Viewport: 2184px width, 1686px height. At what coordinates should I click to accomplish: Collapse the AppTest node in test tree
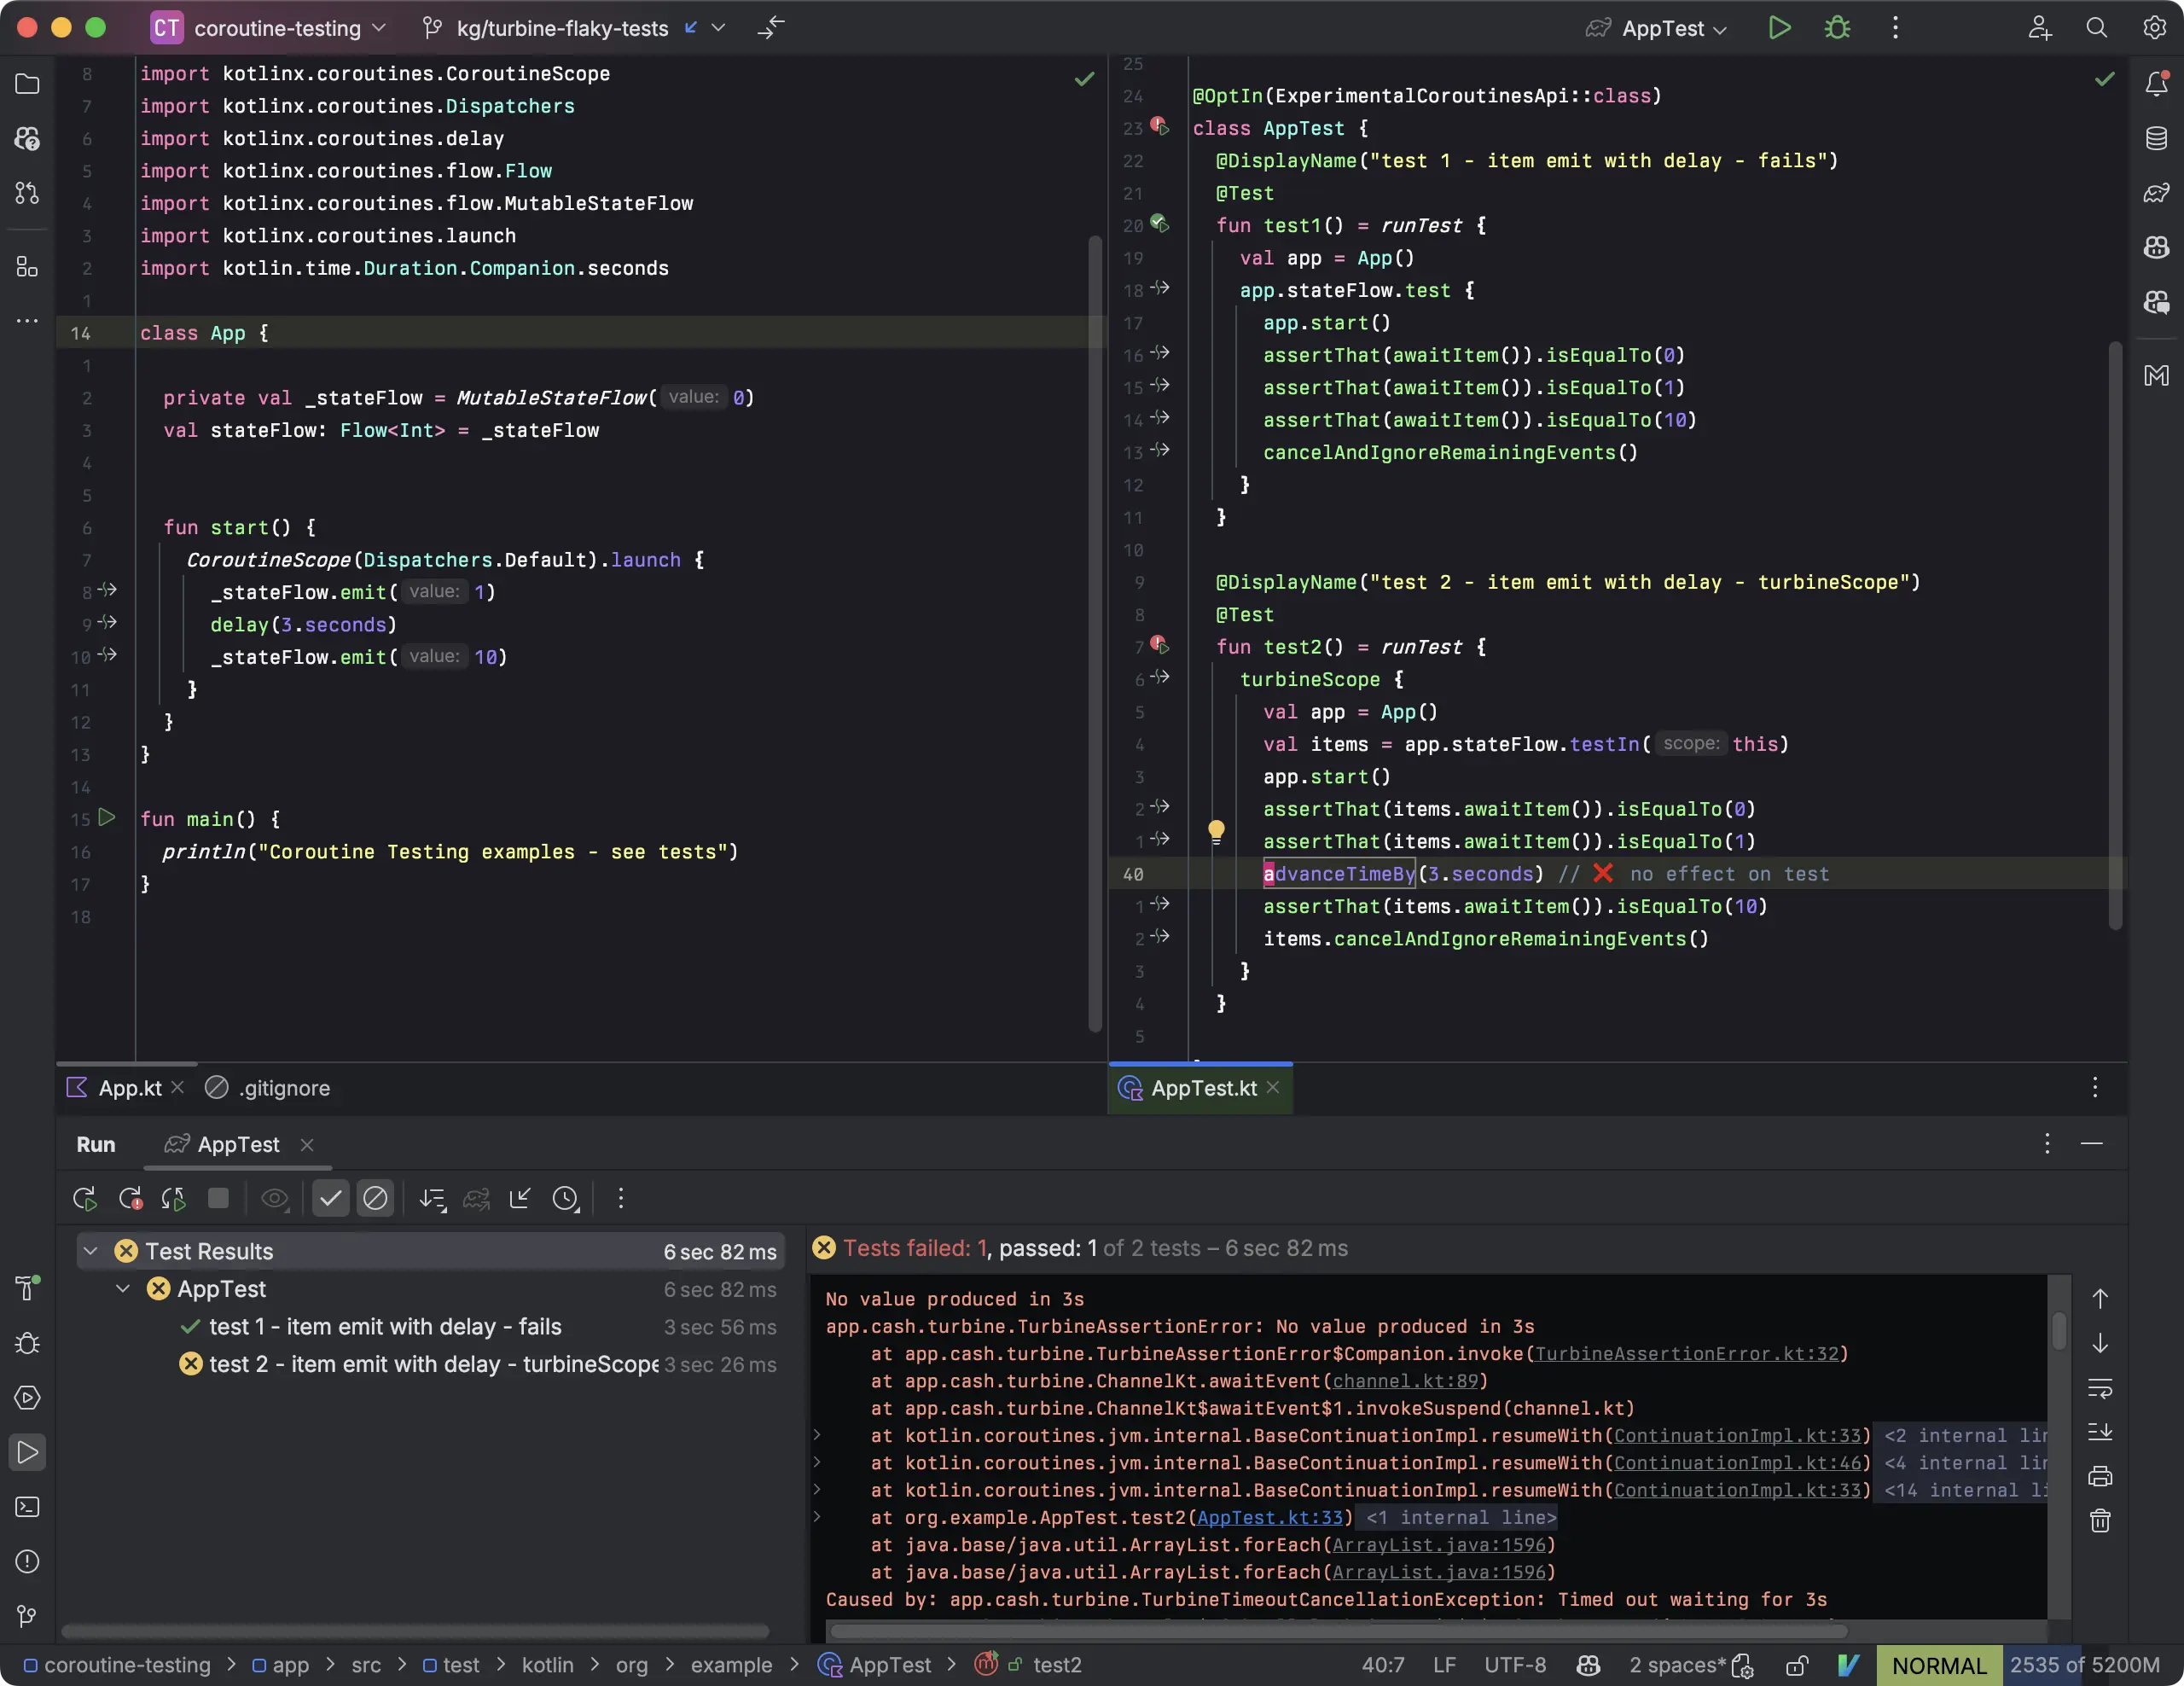pyautogui.click(x=123, y=1289)
